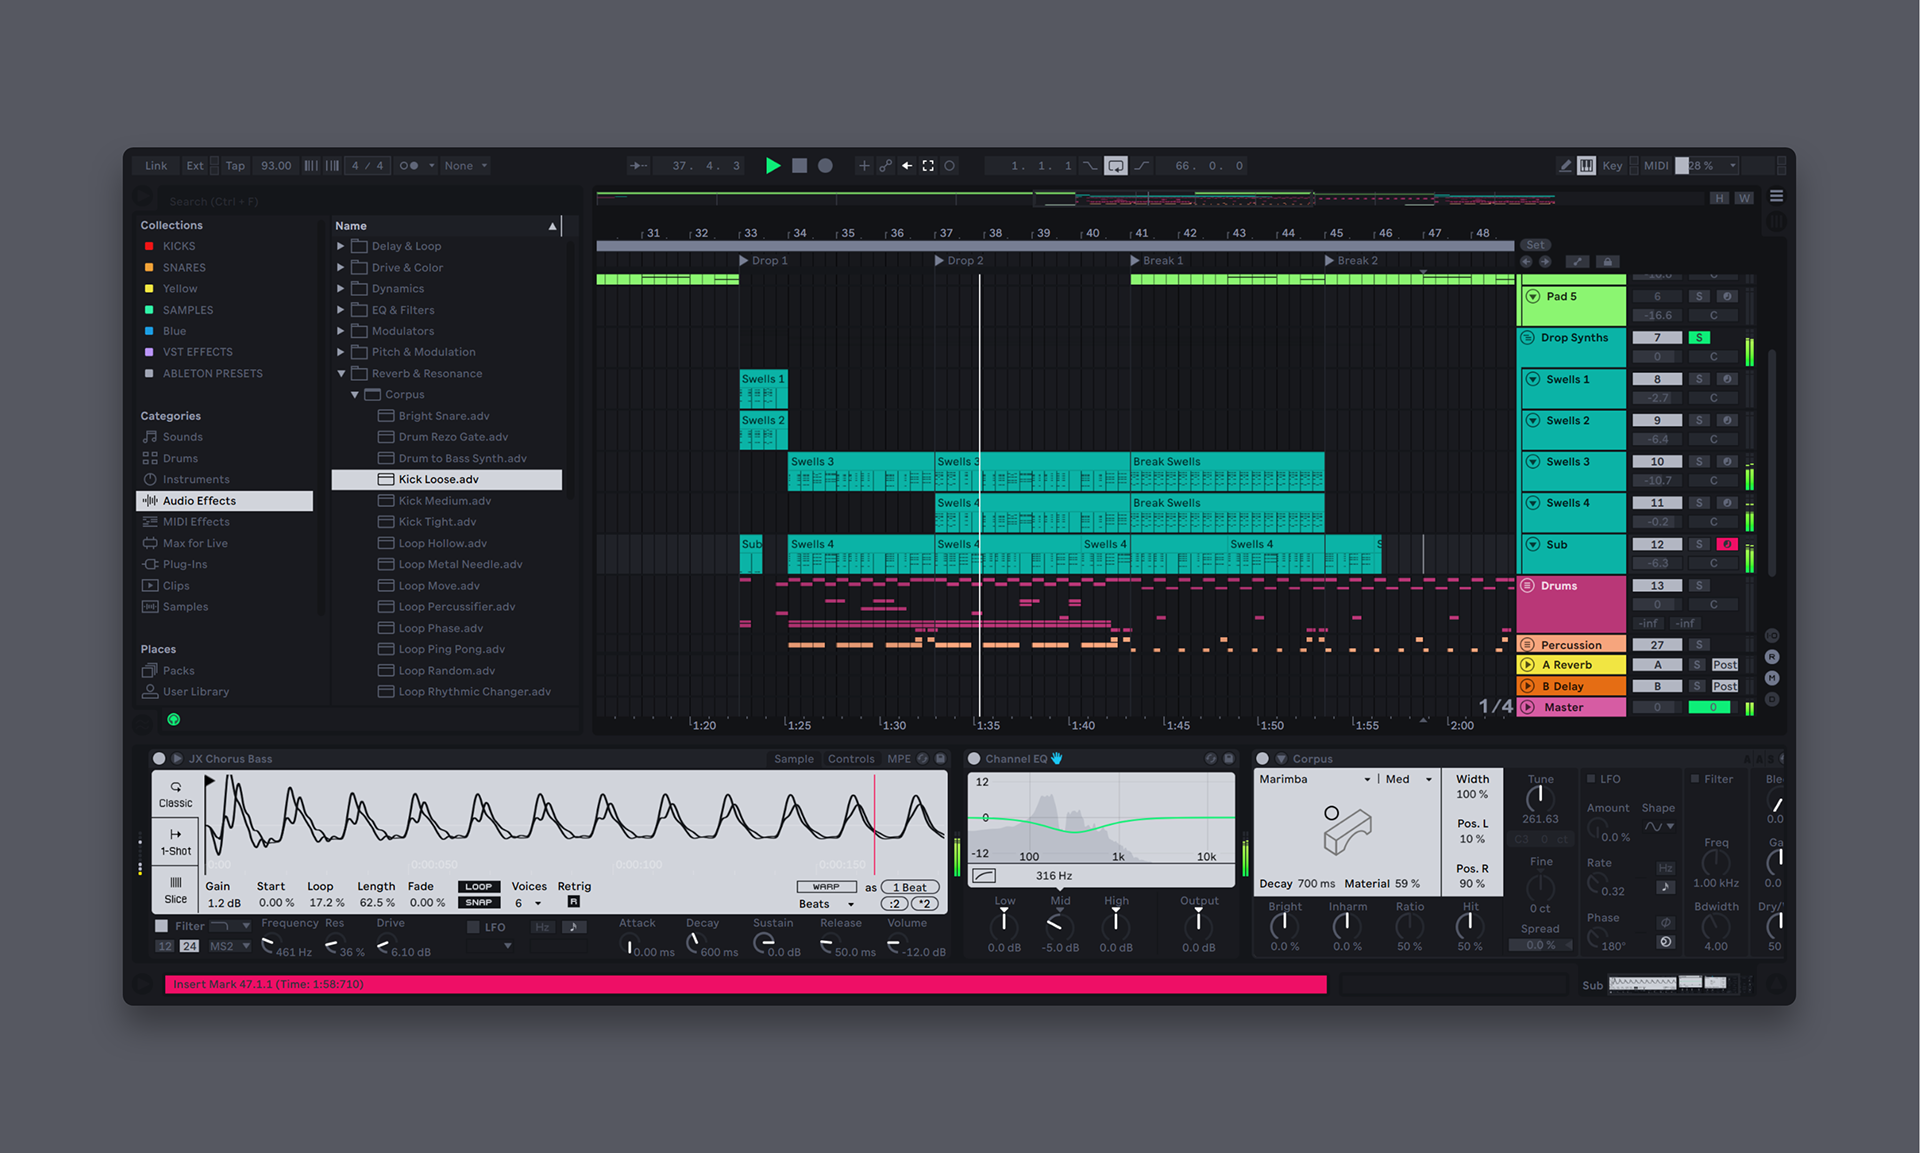Select the Classic playback mode in Sampler
1920x1153 pixels.
tap(175, 795)
